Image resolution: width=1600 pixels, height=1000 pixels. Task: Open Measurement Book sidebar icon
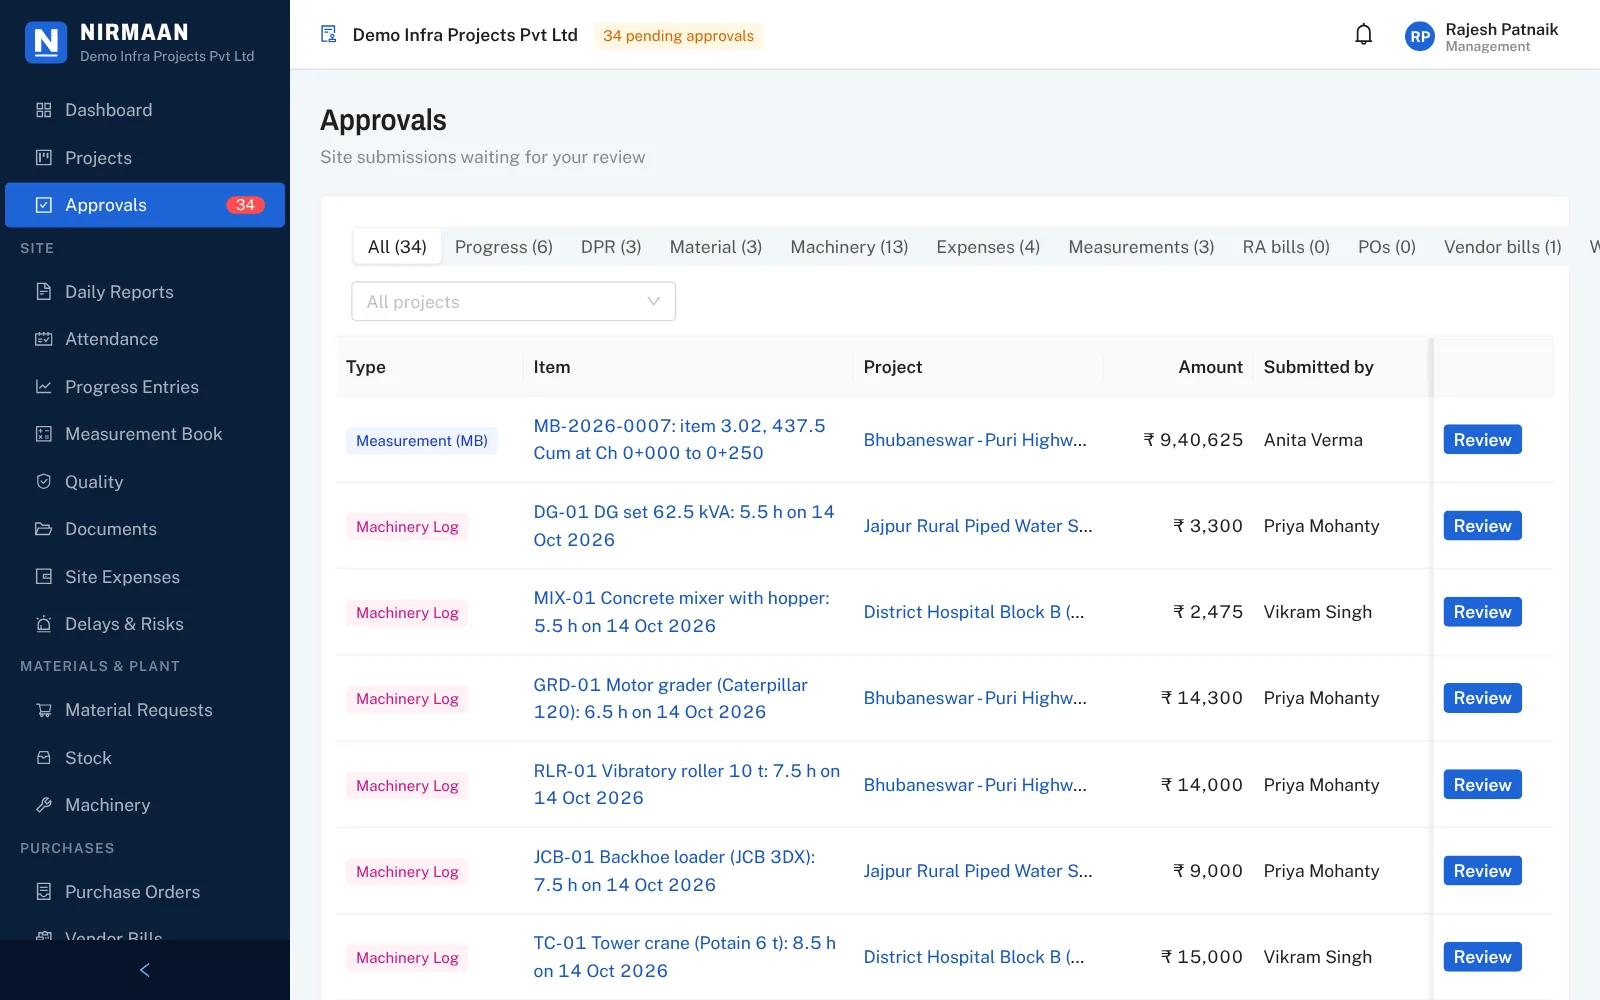pos(43,434)
